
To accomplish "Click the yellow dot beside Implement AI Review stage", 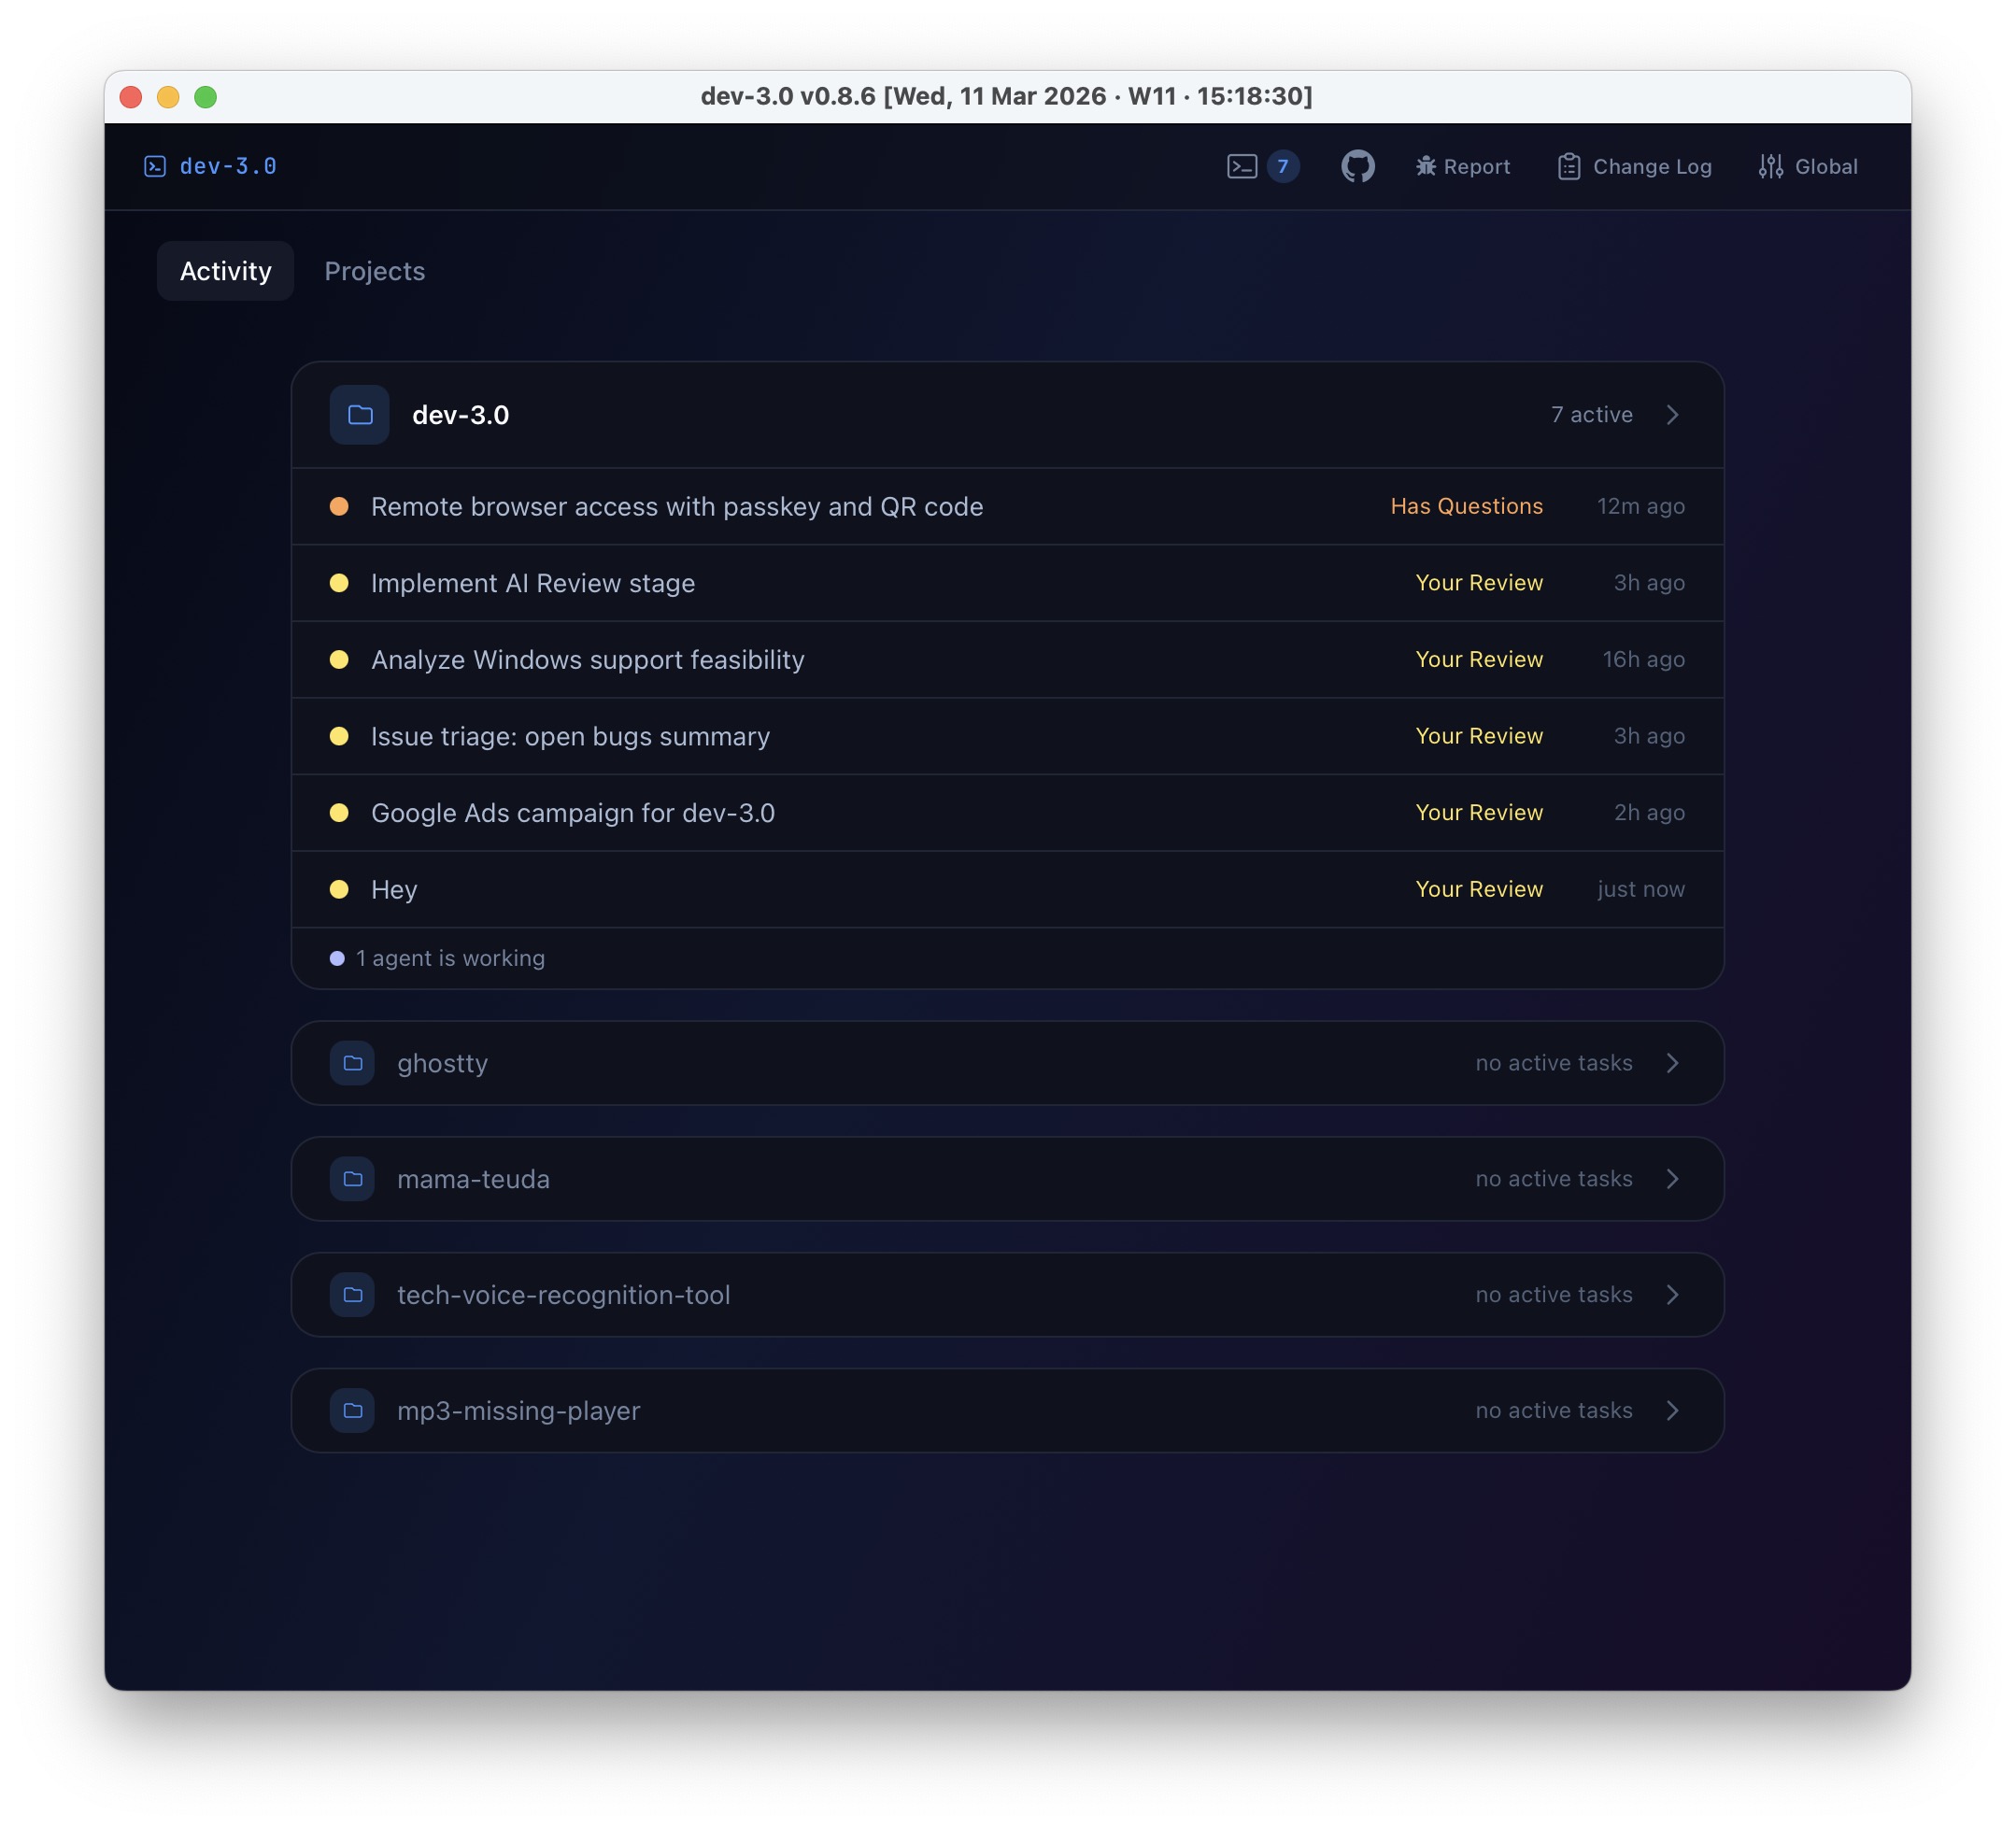I will 340,583.
